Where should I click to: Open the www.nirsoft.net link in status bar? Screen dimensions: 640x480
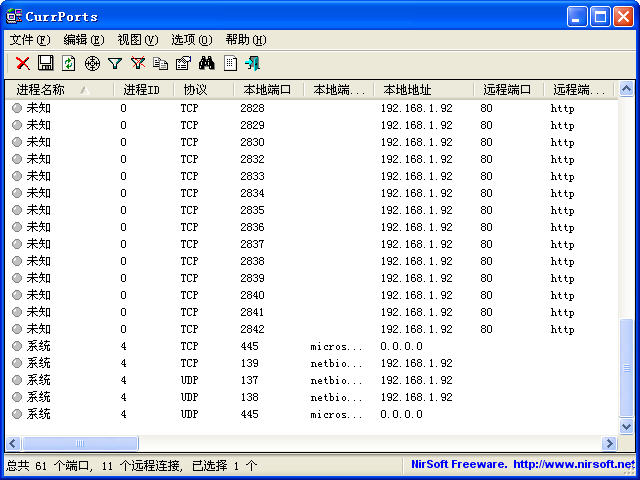(574, 464)
